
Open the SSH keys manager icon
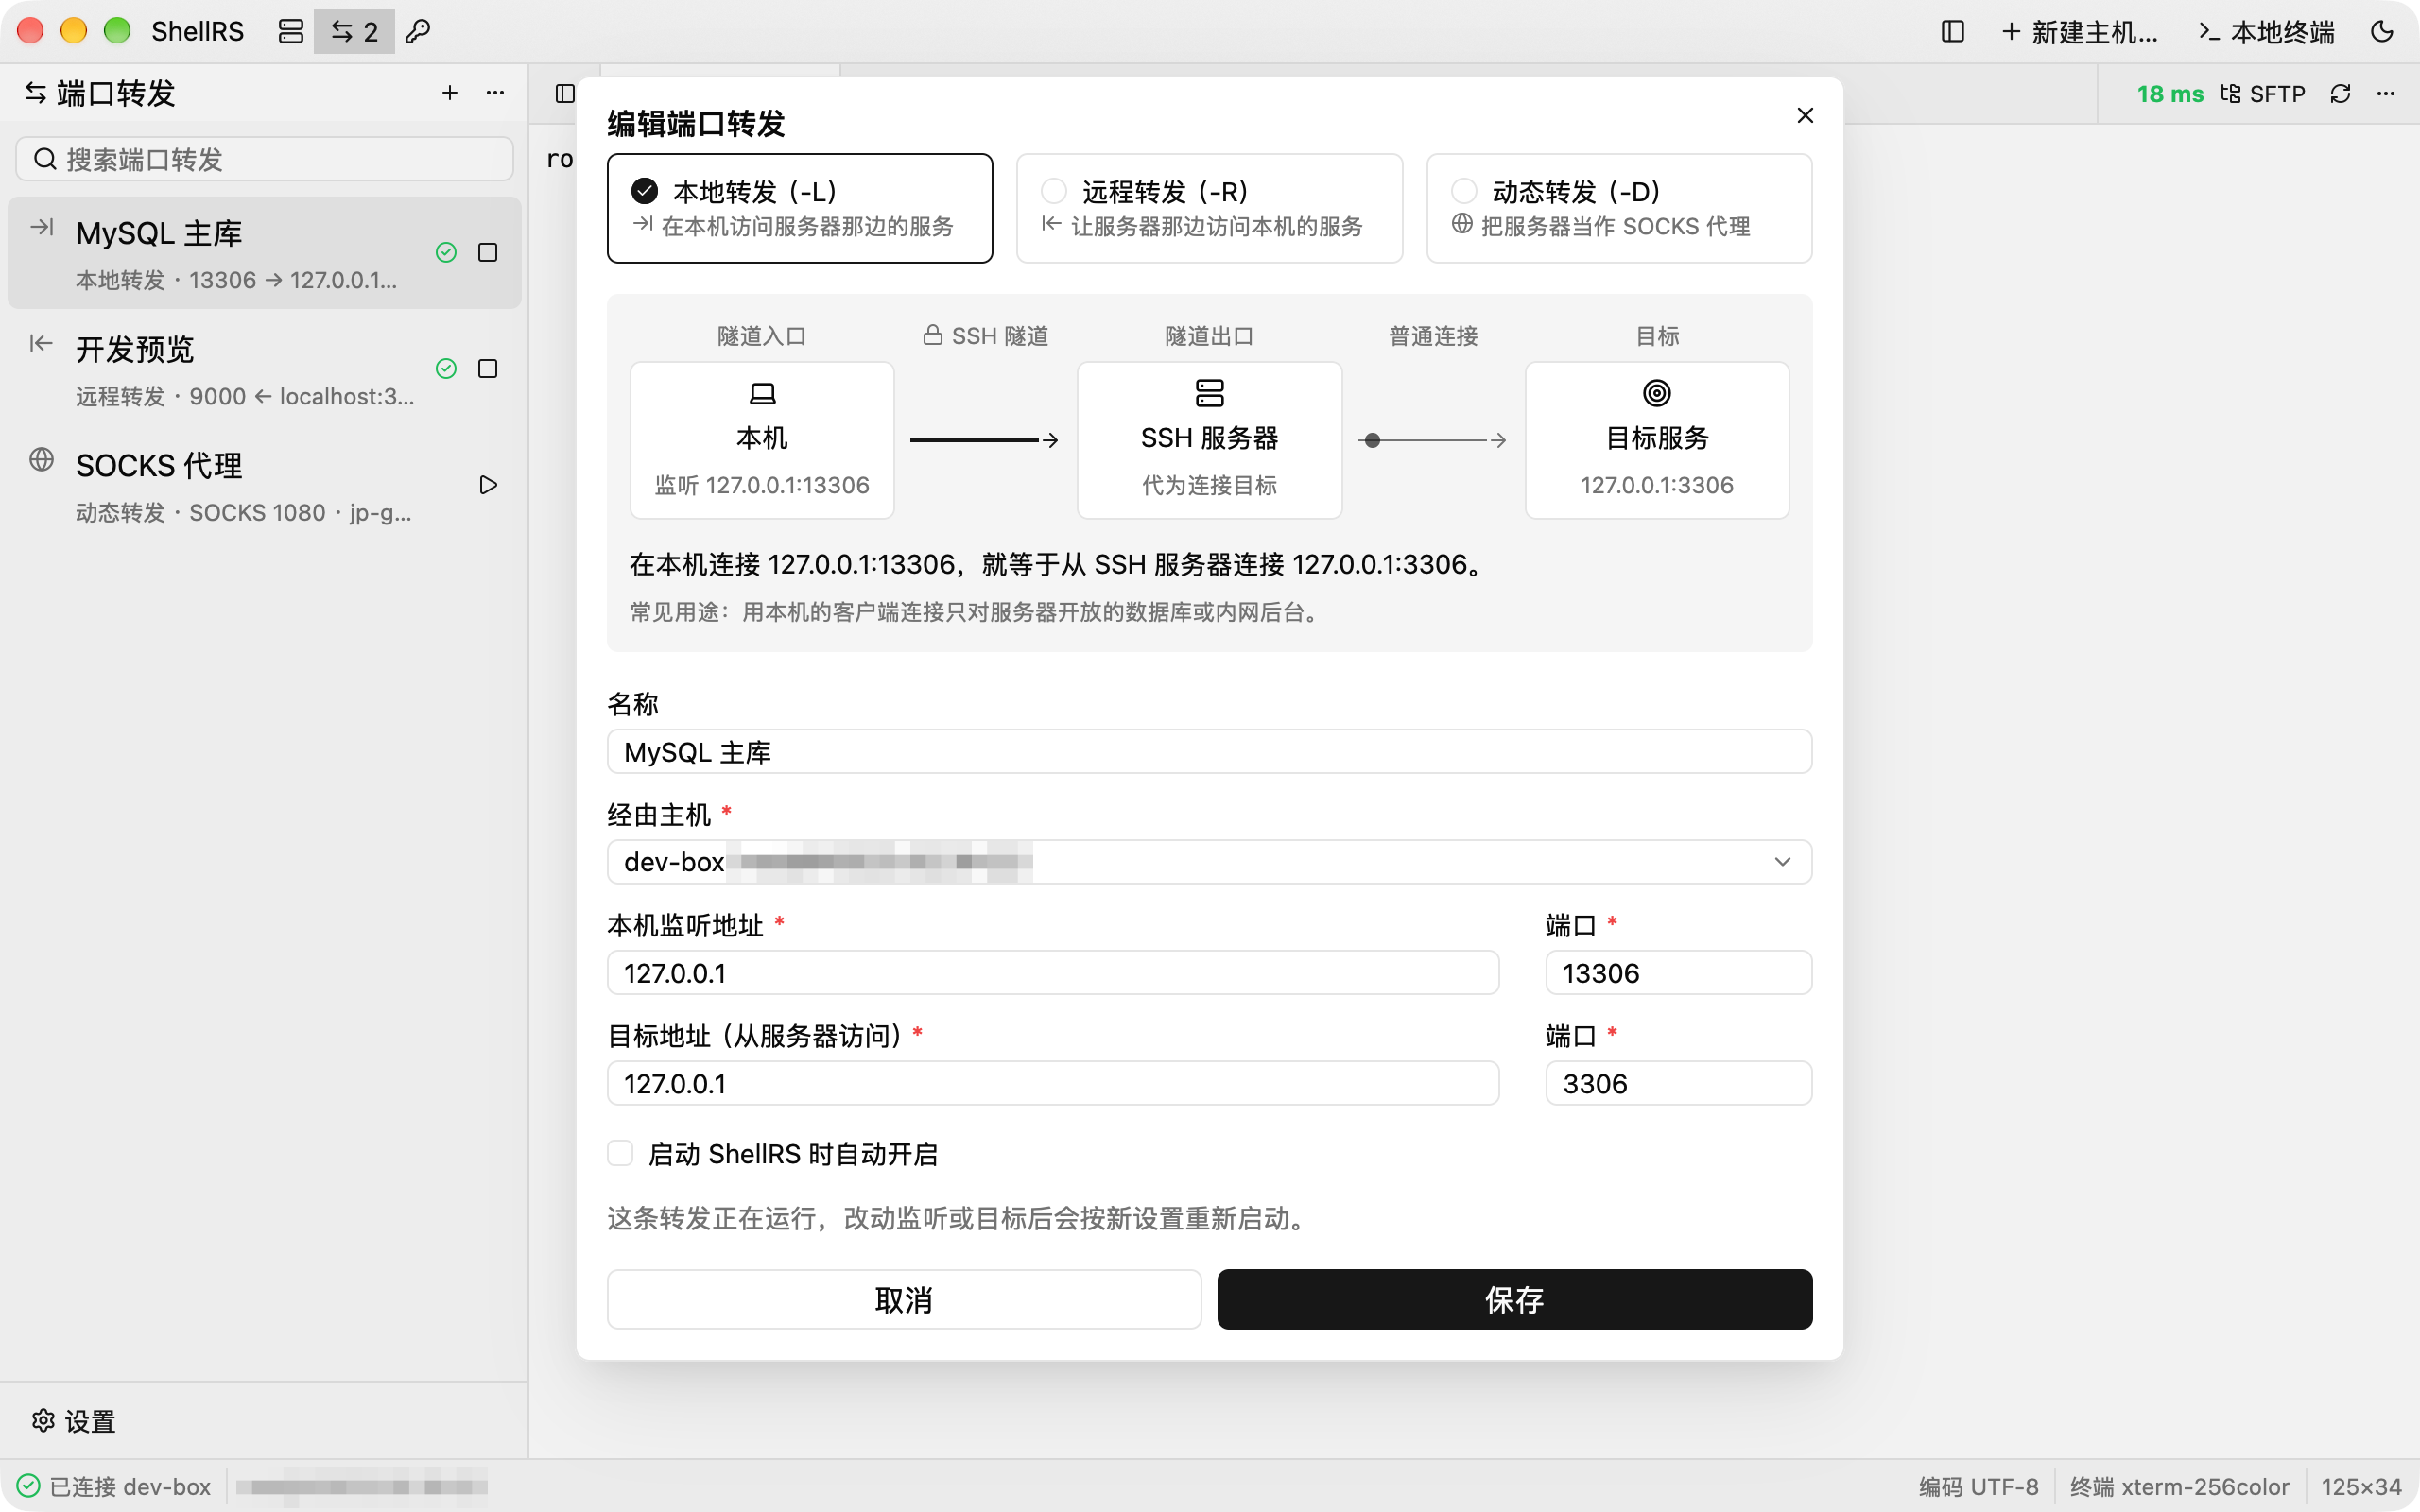(x=418, y=32)
